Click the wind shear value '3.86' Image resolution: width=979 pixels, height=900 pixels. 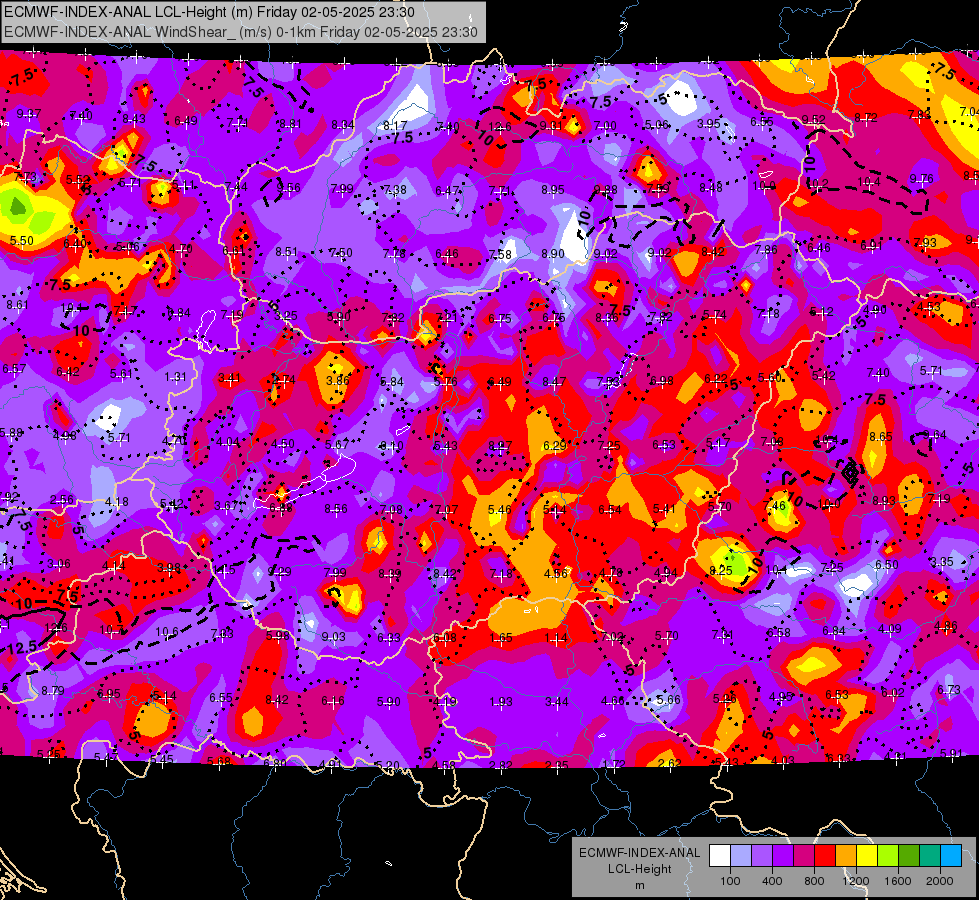(x=338, y=380)
